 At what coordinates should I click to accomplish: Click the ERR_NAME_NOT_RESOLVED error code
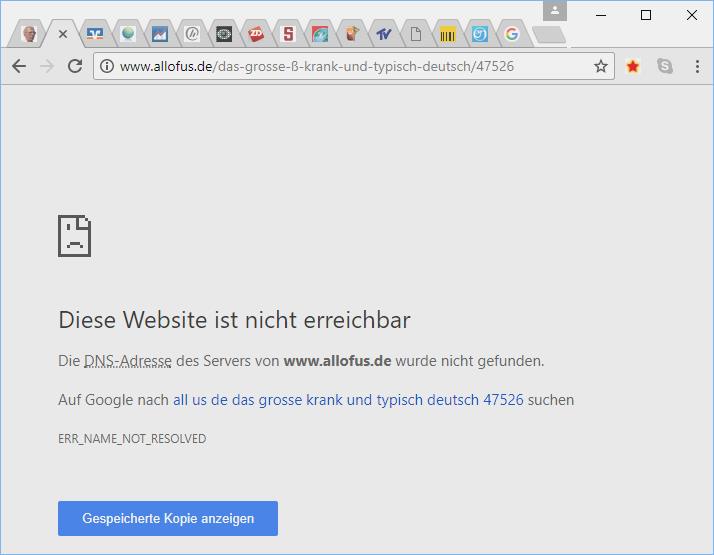132,438
